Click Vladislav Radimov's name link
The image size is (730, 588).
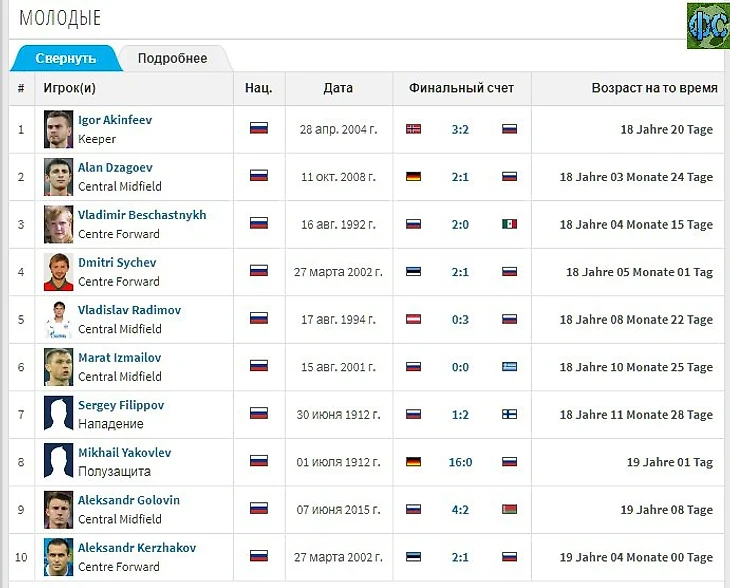tap(129, 310)
